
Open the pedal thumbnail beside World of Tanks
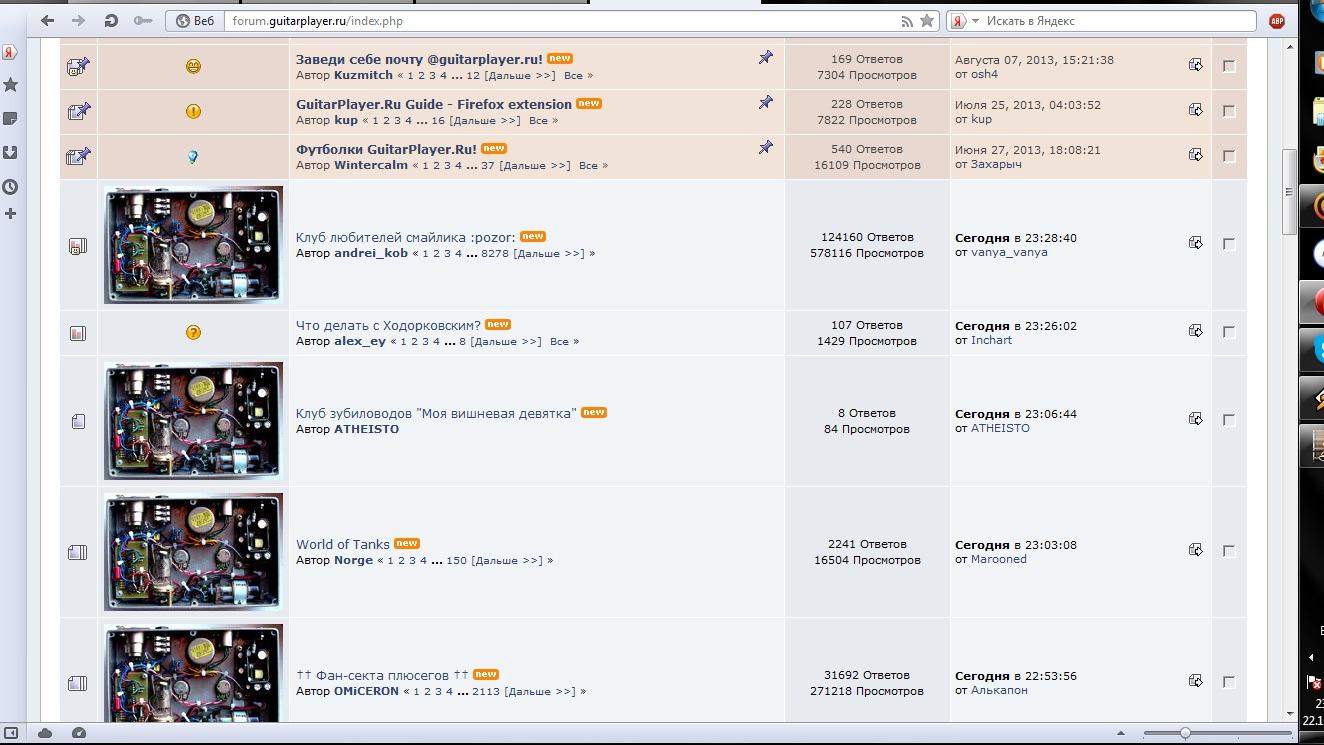[193, 552]
